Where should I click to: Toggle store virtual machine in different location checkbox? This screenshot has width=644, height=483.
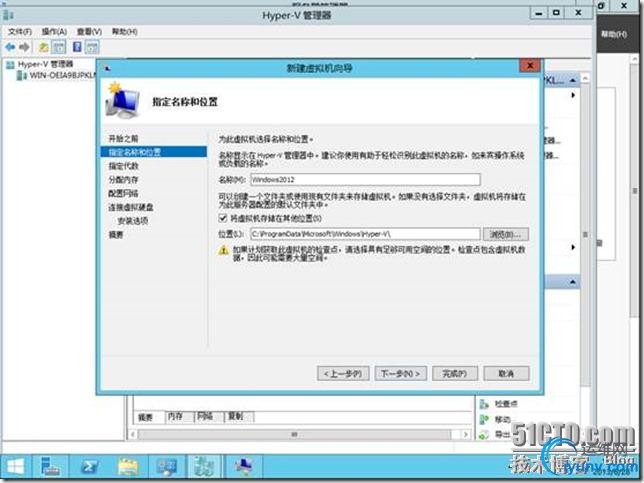pyautogui.click(x=223, y=218)
